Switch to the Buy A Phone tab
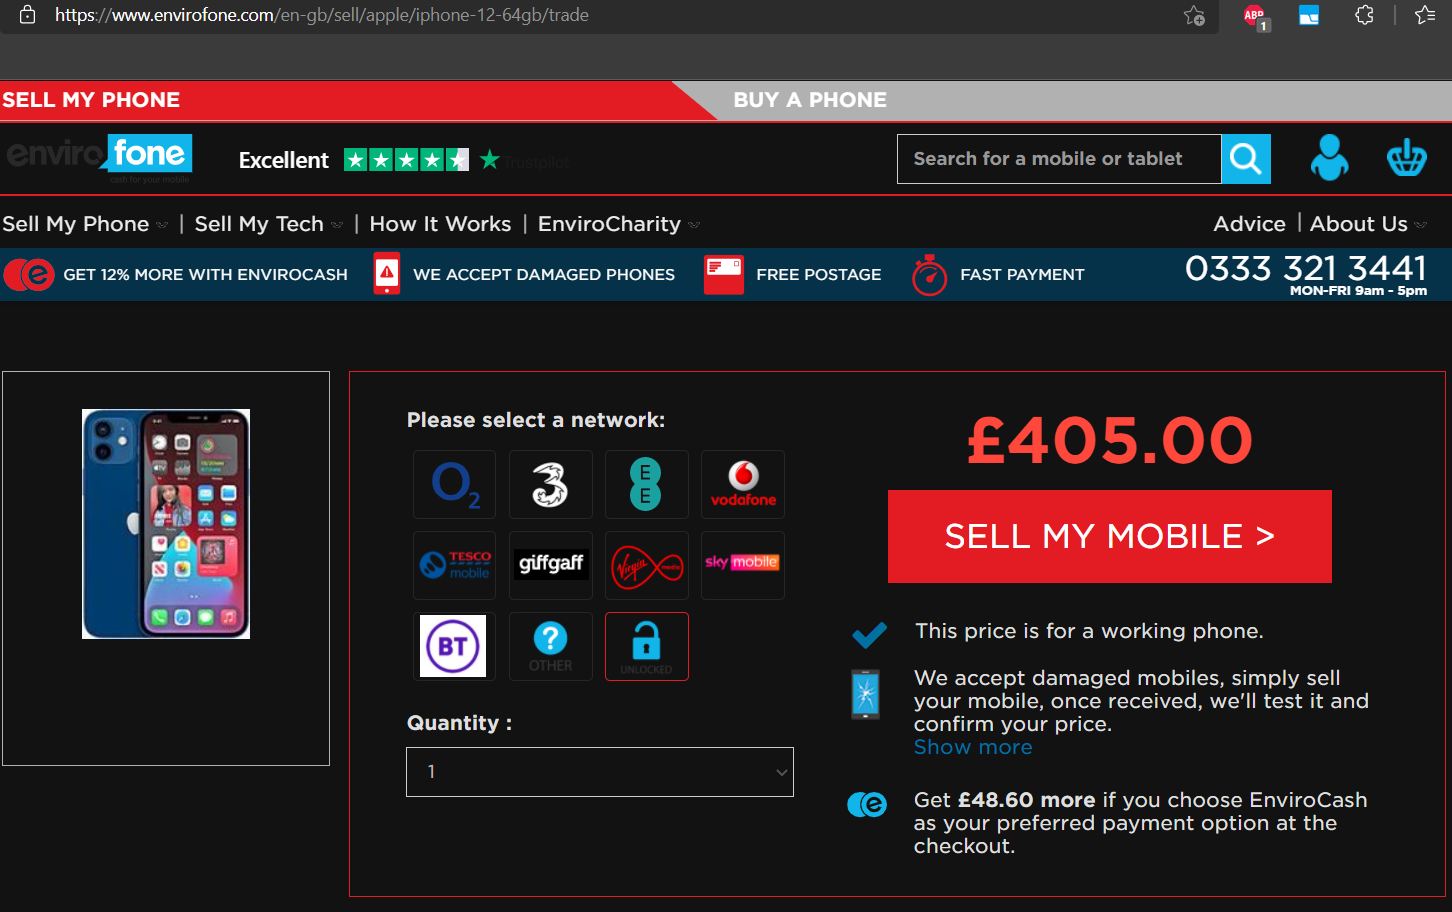 810,100
